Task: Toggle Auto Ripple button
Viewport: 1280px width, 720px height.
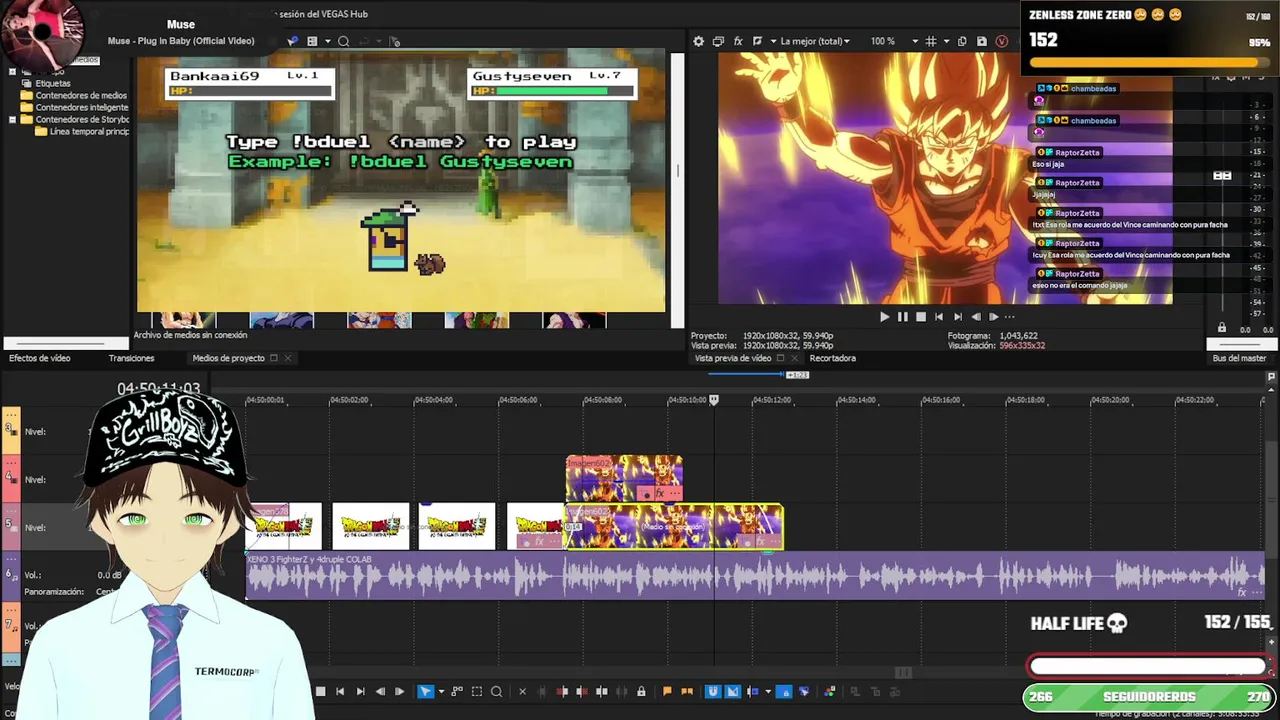Action: coord(752,691)
